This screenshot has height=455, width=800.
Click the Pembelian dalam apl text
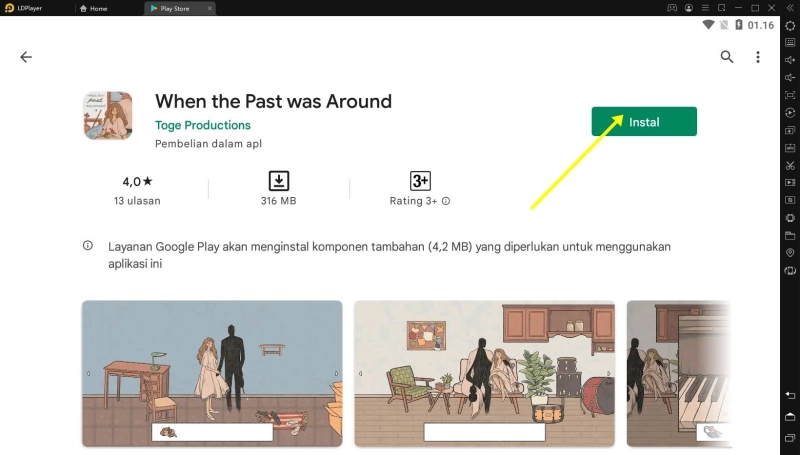tap(208, 144)
